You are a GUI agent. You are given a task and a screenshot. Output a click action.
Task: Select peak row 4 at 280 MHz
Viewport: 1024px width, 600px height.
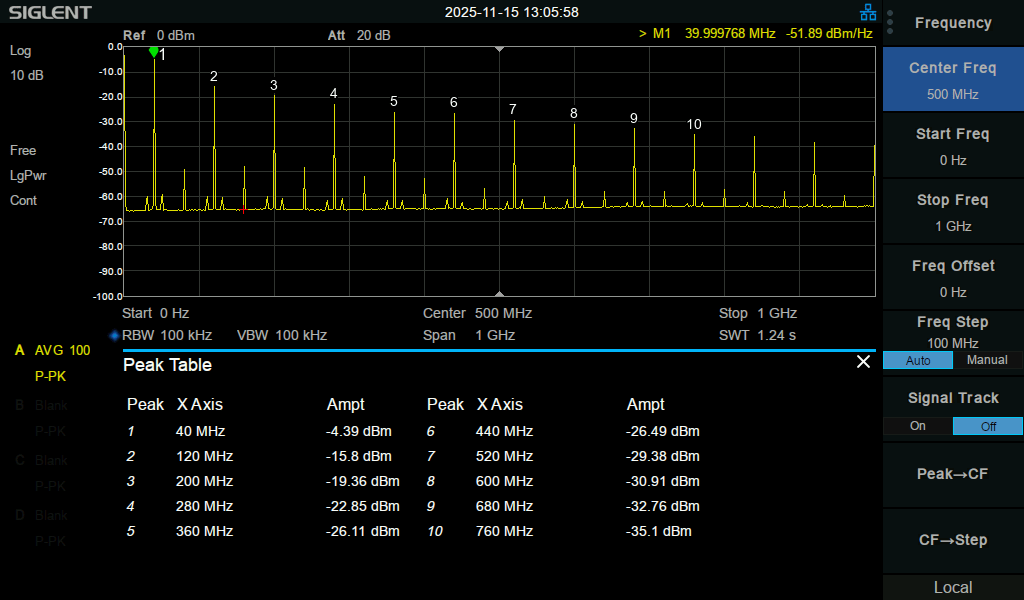[x=263, y=506]
